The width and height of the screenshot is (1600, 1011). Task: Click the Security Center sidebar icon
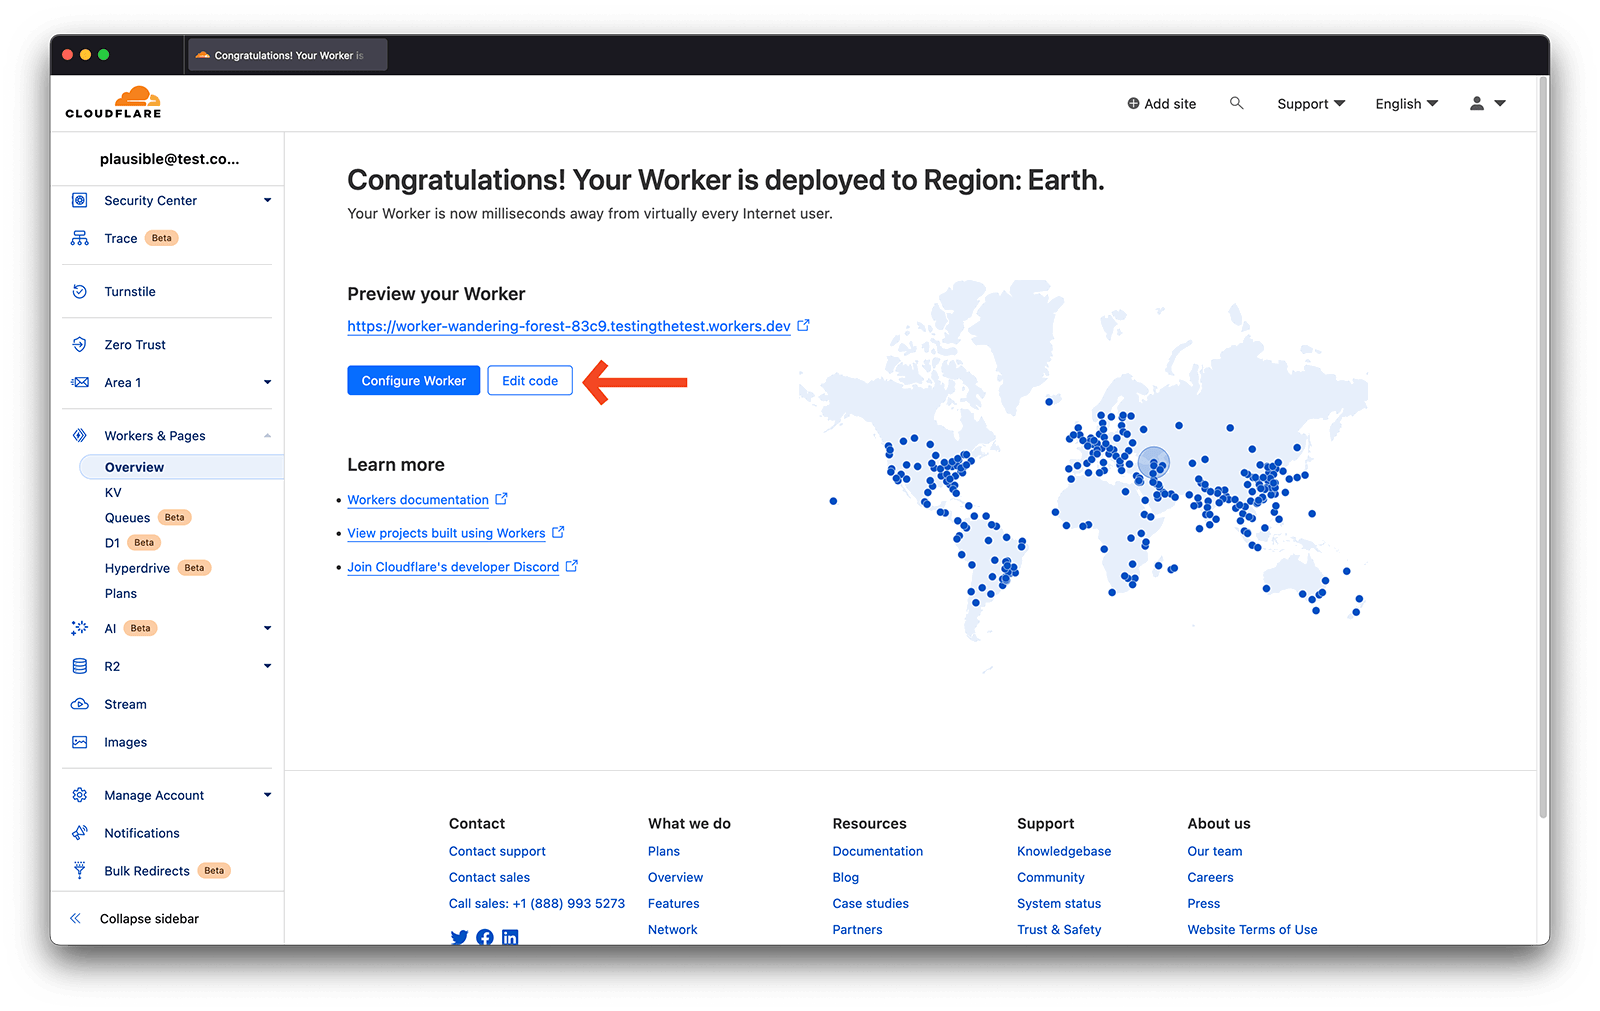coord(80,200)
